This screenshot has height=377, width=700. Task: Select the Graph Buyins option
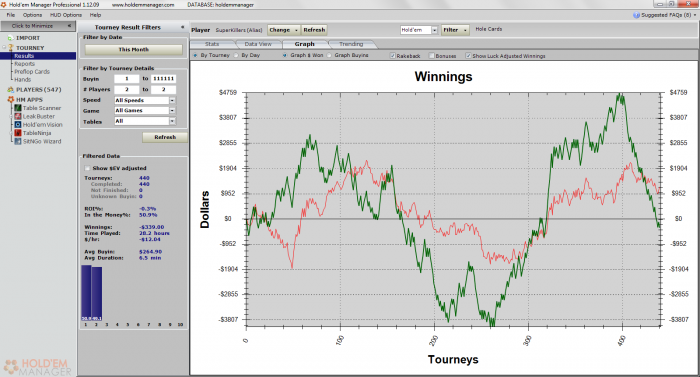pyautogui.click(x=329, y=55)
